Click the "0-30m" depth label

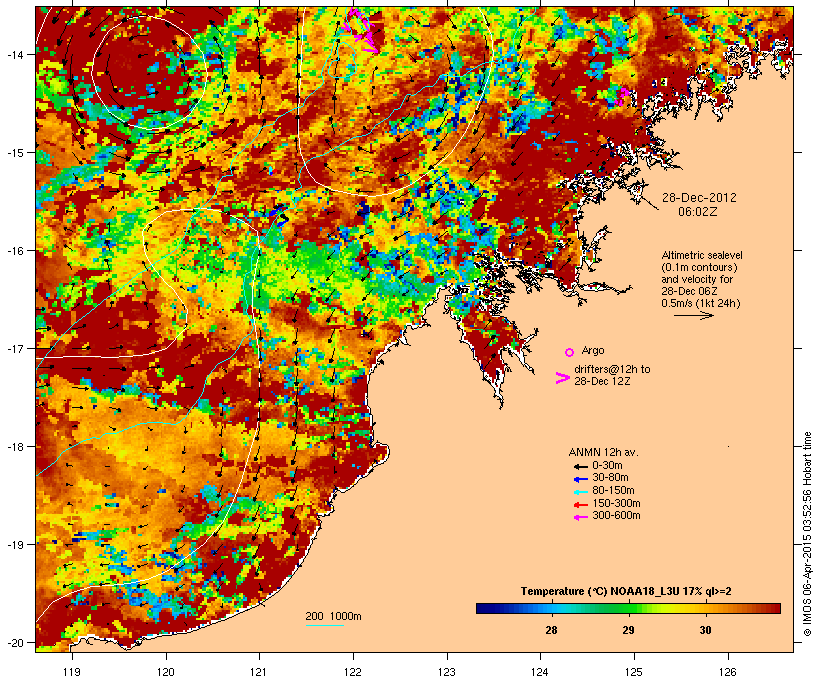pos(607,466)
